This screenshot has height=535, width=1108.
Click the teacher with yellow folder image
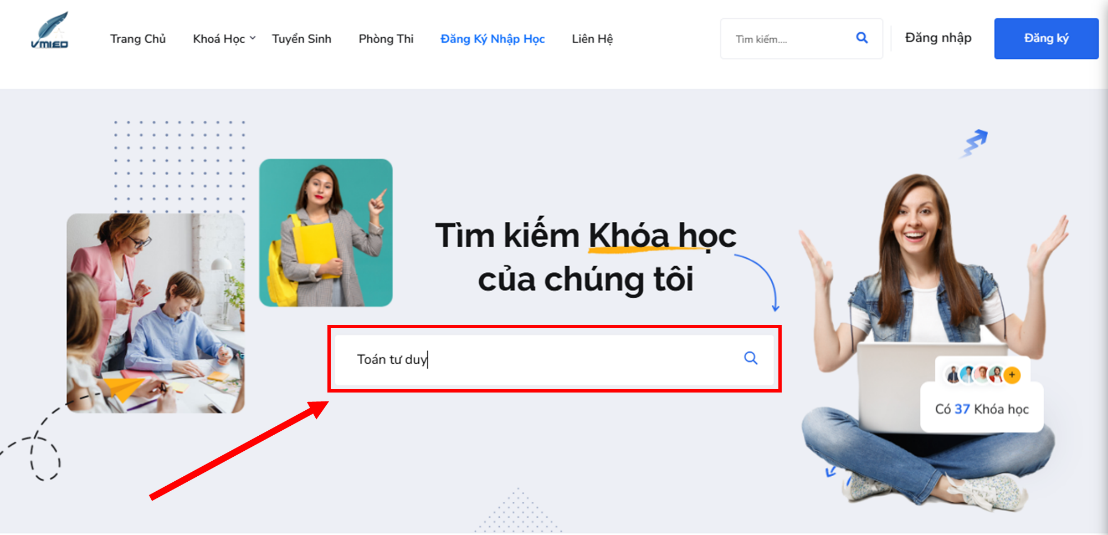326,233
